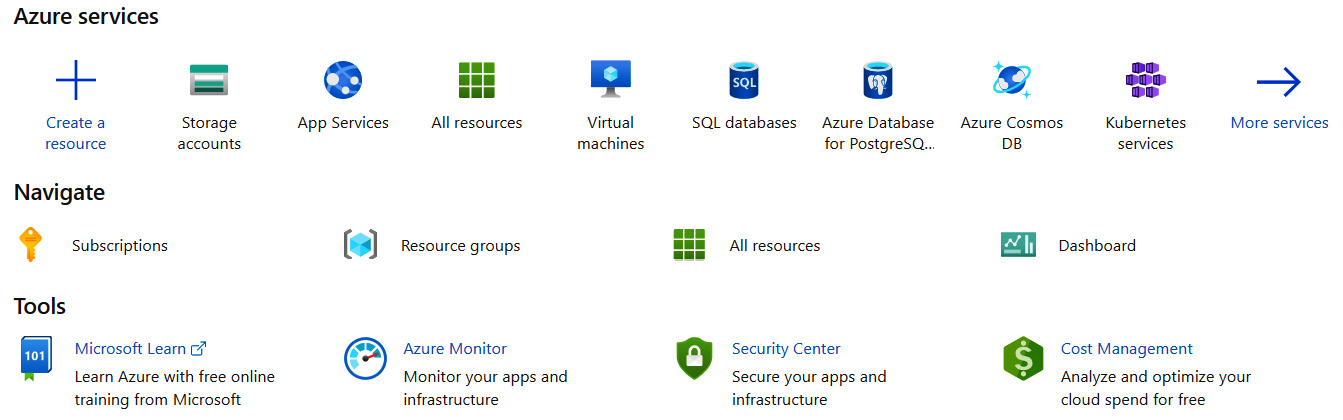Select the Cost Management dollar icon
This screenshot has height=420, width=1343.
click(x=1023, y=358)
